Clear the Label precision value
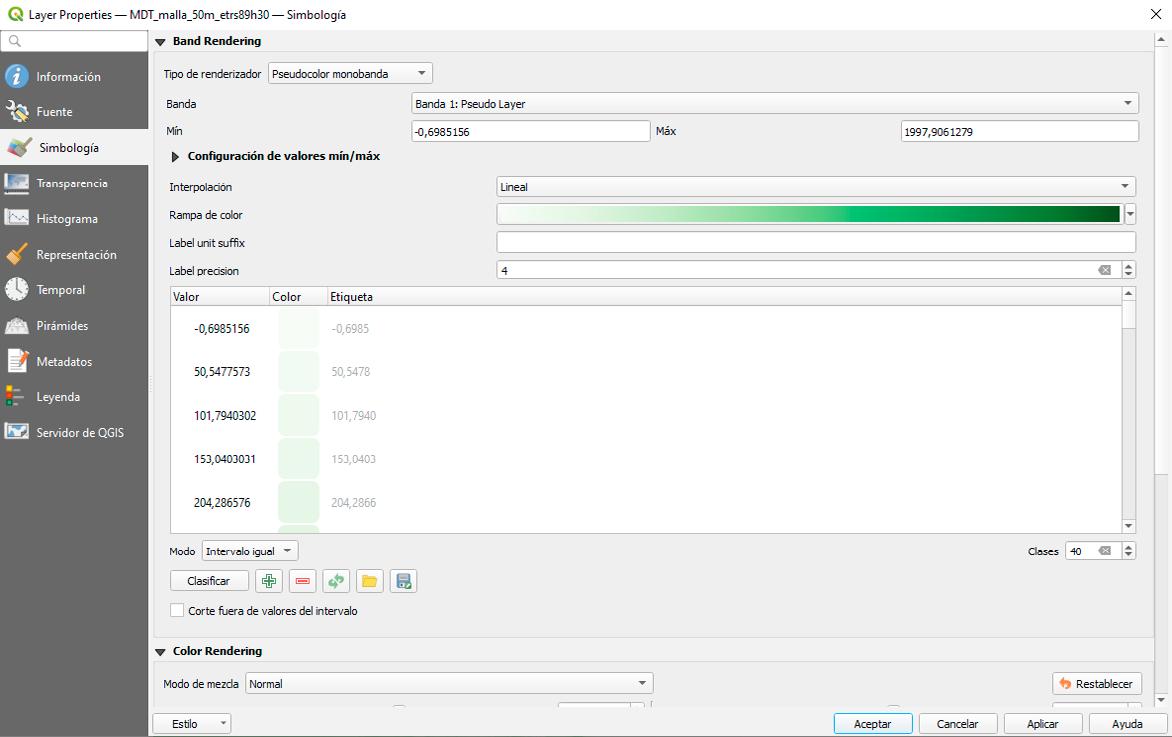 pyautogui.click(x=1105, y=270)
